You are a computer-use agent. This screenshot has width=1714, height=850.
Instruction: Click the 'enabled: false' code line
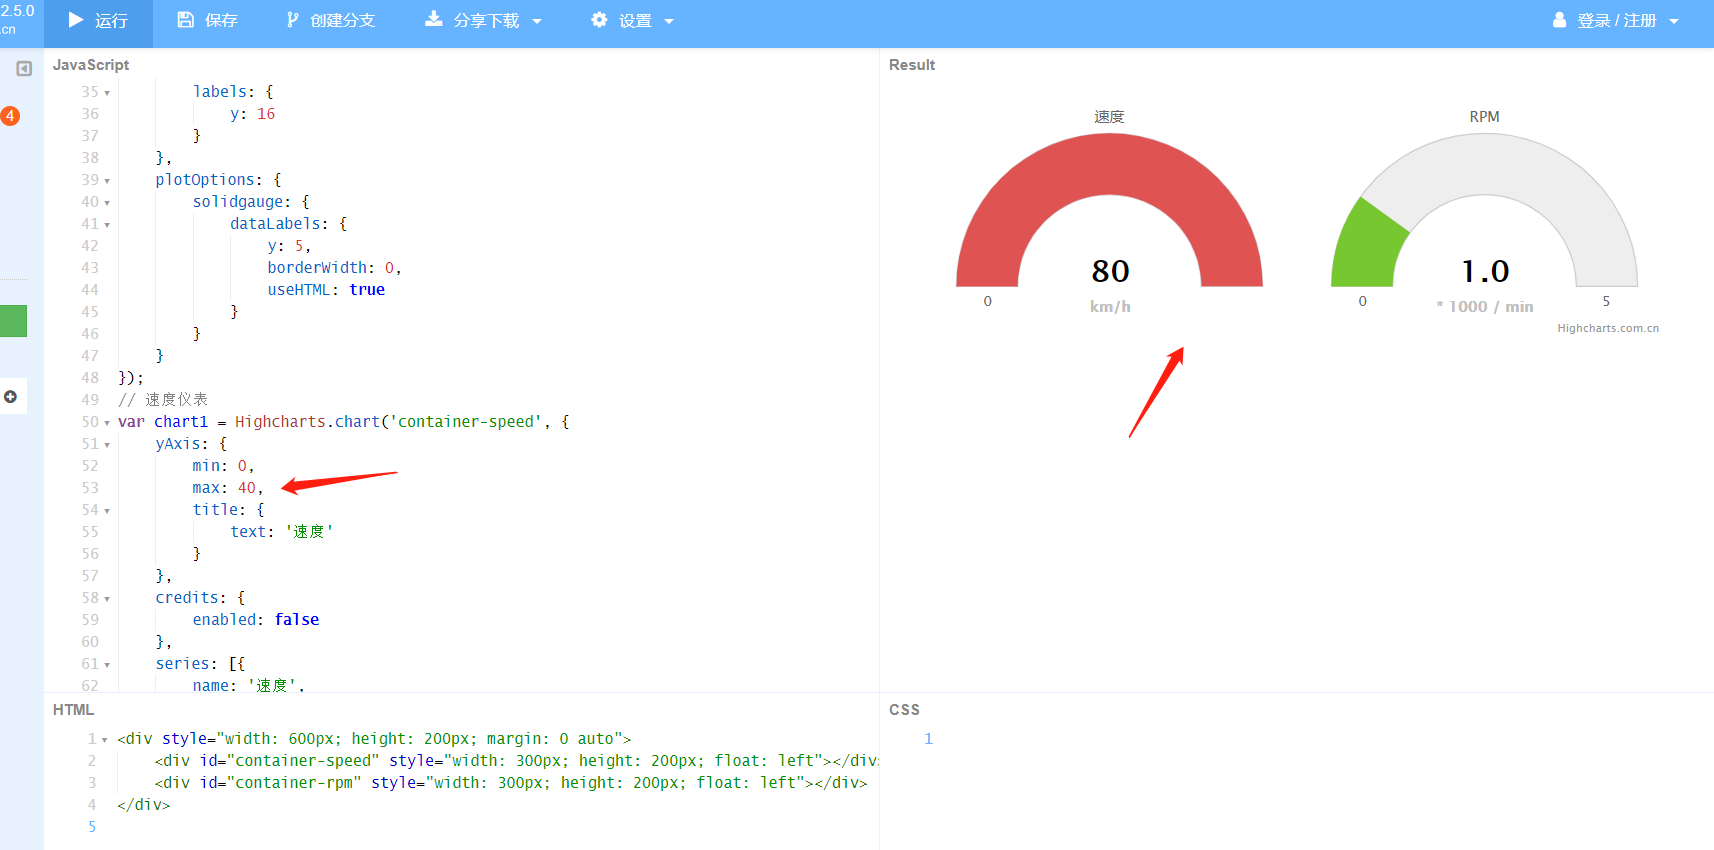(256, 620)
